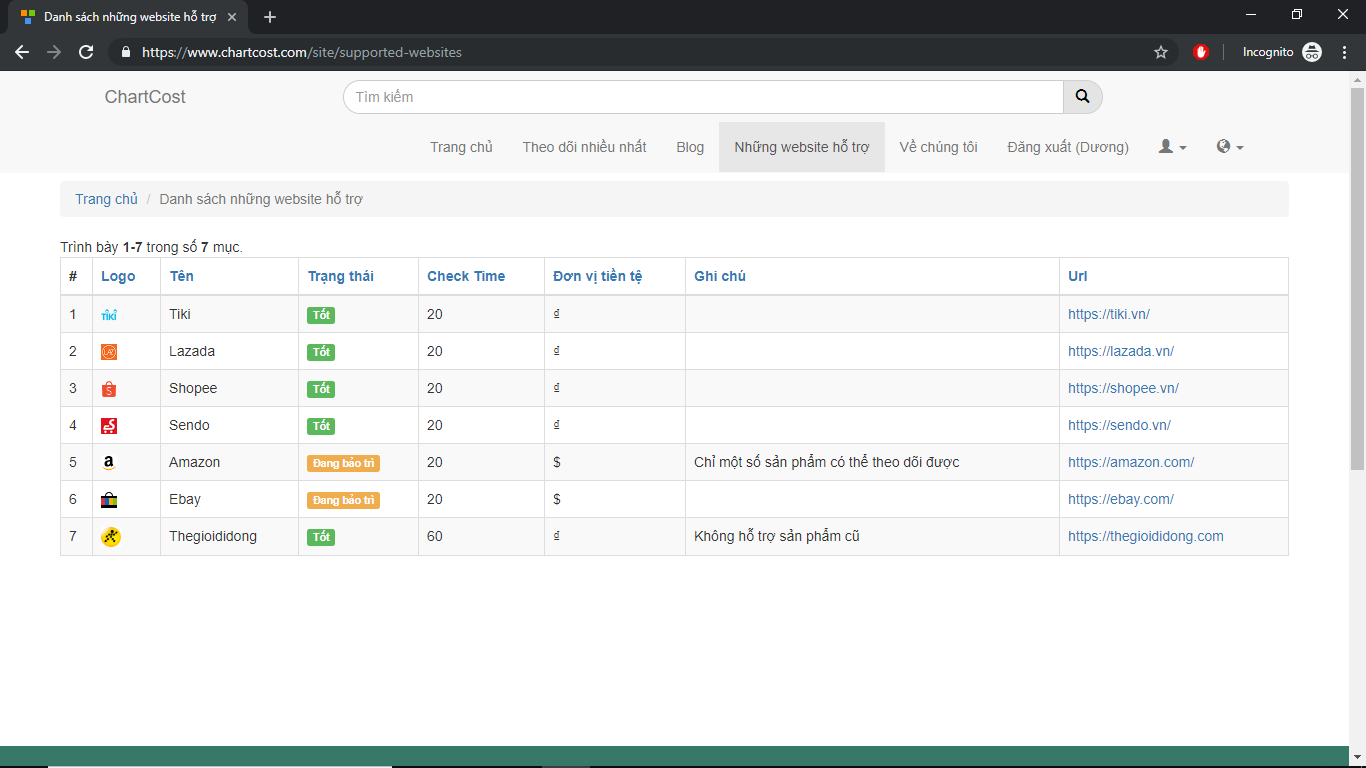Sort the table by Ghi chú column

(x=720, y=277)
